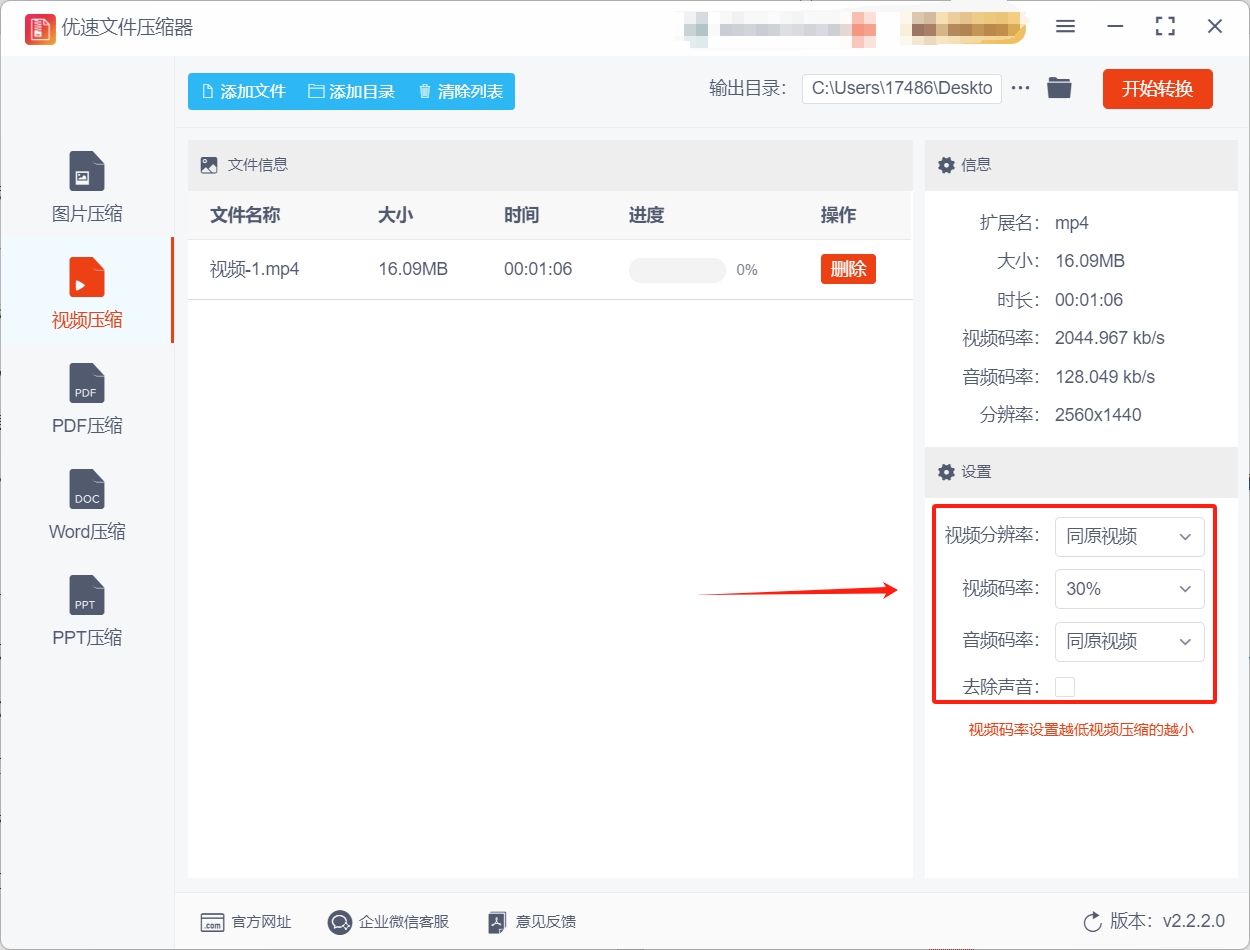
Task: Click the 清除列表 toolbar item
Action: pyautogui.click(x=460, y=89)
